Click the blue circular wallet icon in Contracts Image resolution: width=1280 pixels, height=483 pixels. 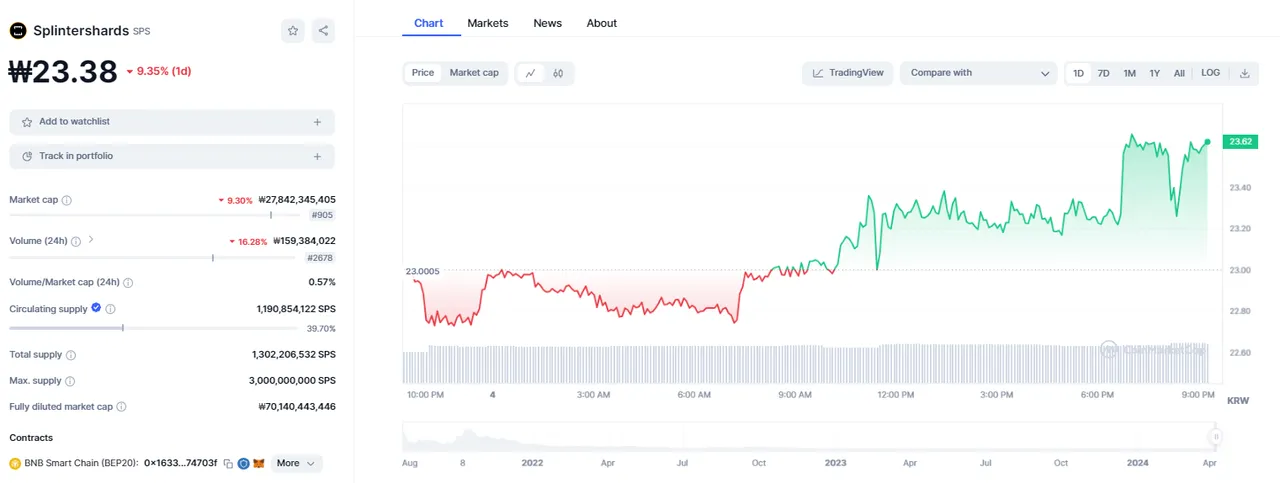click(x=243, y=464)
